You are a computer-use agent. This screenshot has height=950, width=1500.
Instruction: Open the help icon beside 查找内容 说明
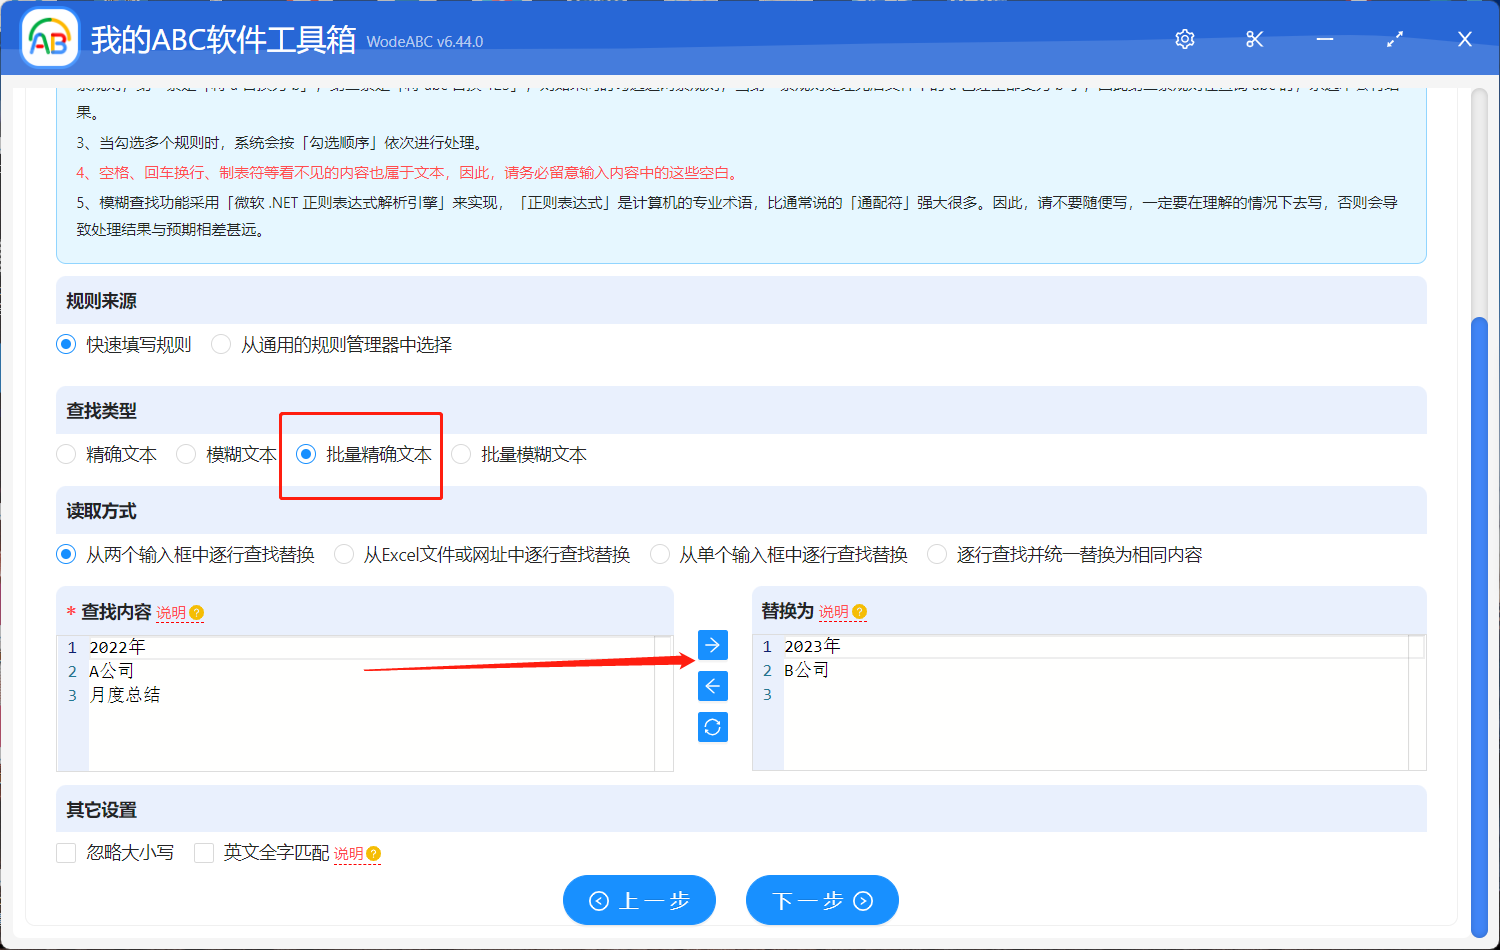(194, 613)
